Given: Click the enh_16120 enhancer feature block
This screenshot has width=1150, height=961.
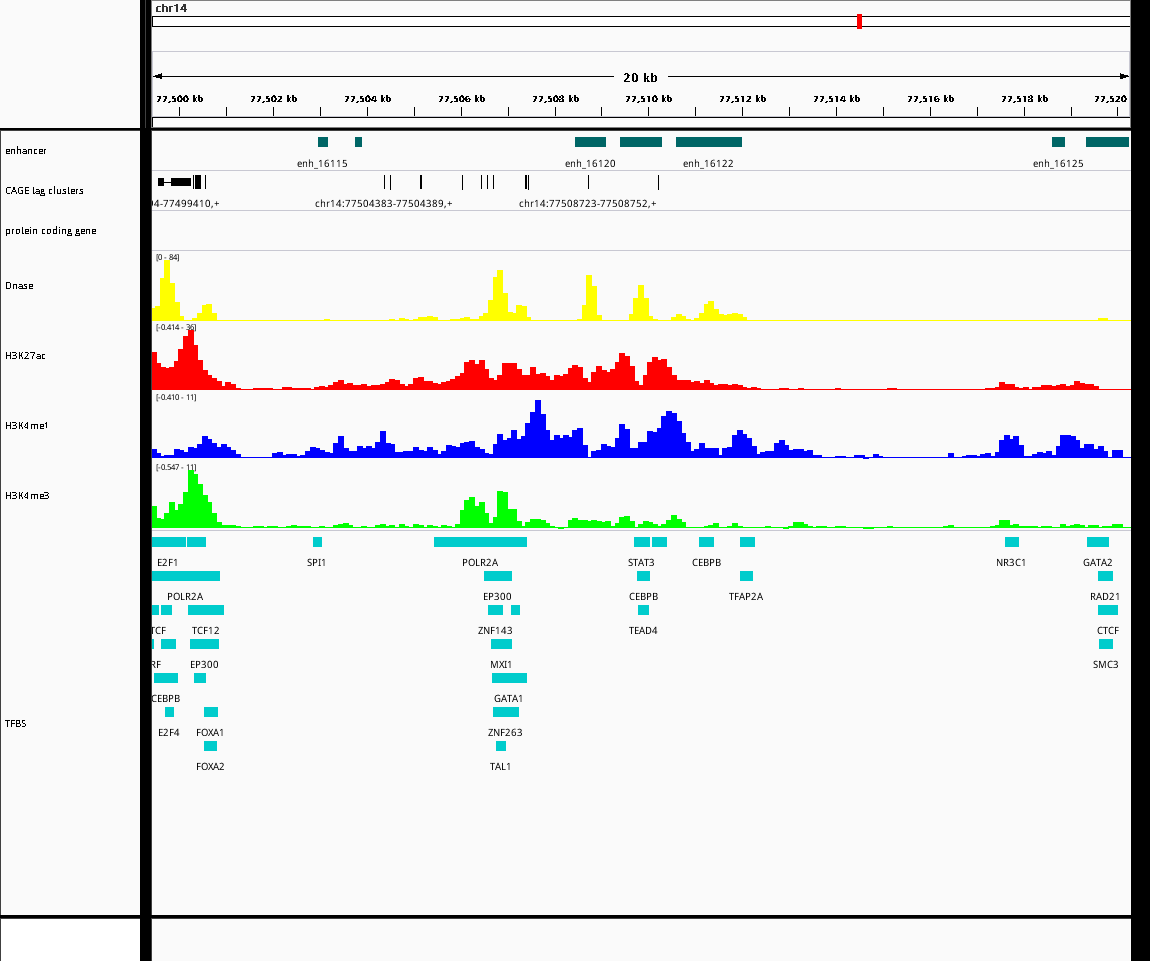Looking at the screenshot, I should [590, 142].
